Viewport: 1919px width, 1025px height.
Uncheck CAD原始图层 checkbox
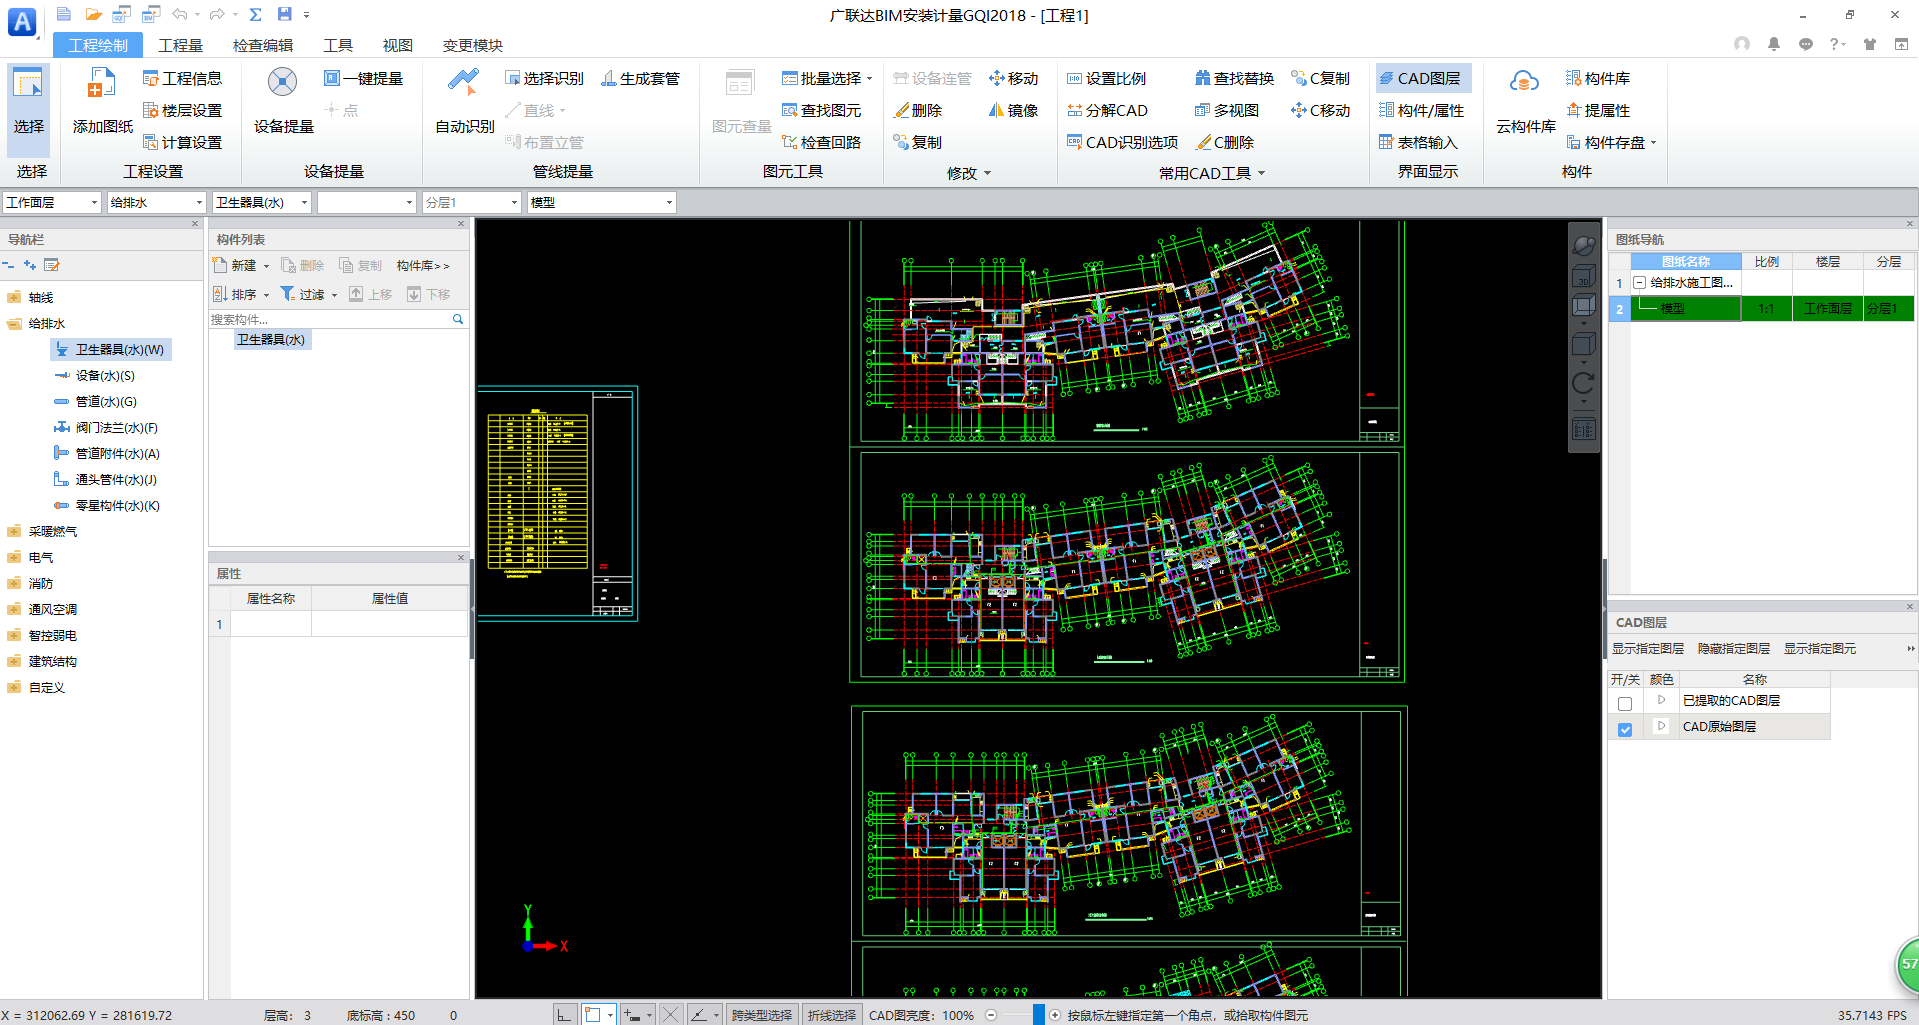pyautogui.click(x=1625, y=730)
